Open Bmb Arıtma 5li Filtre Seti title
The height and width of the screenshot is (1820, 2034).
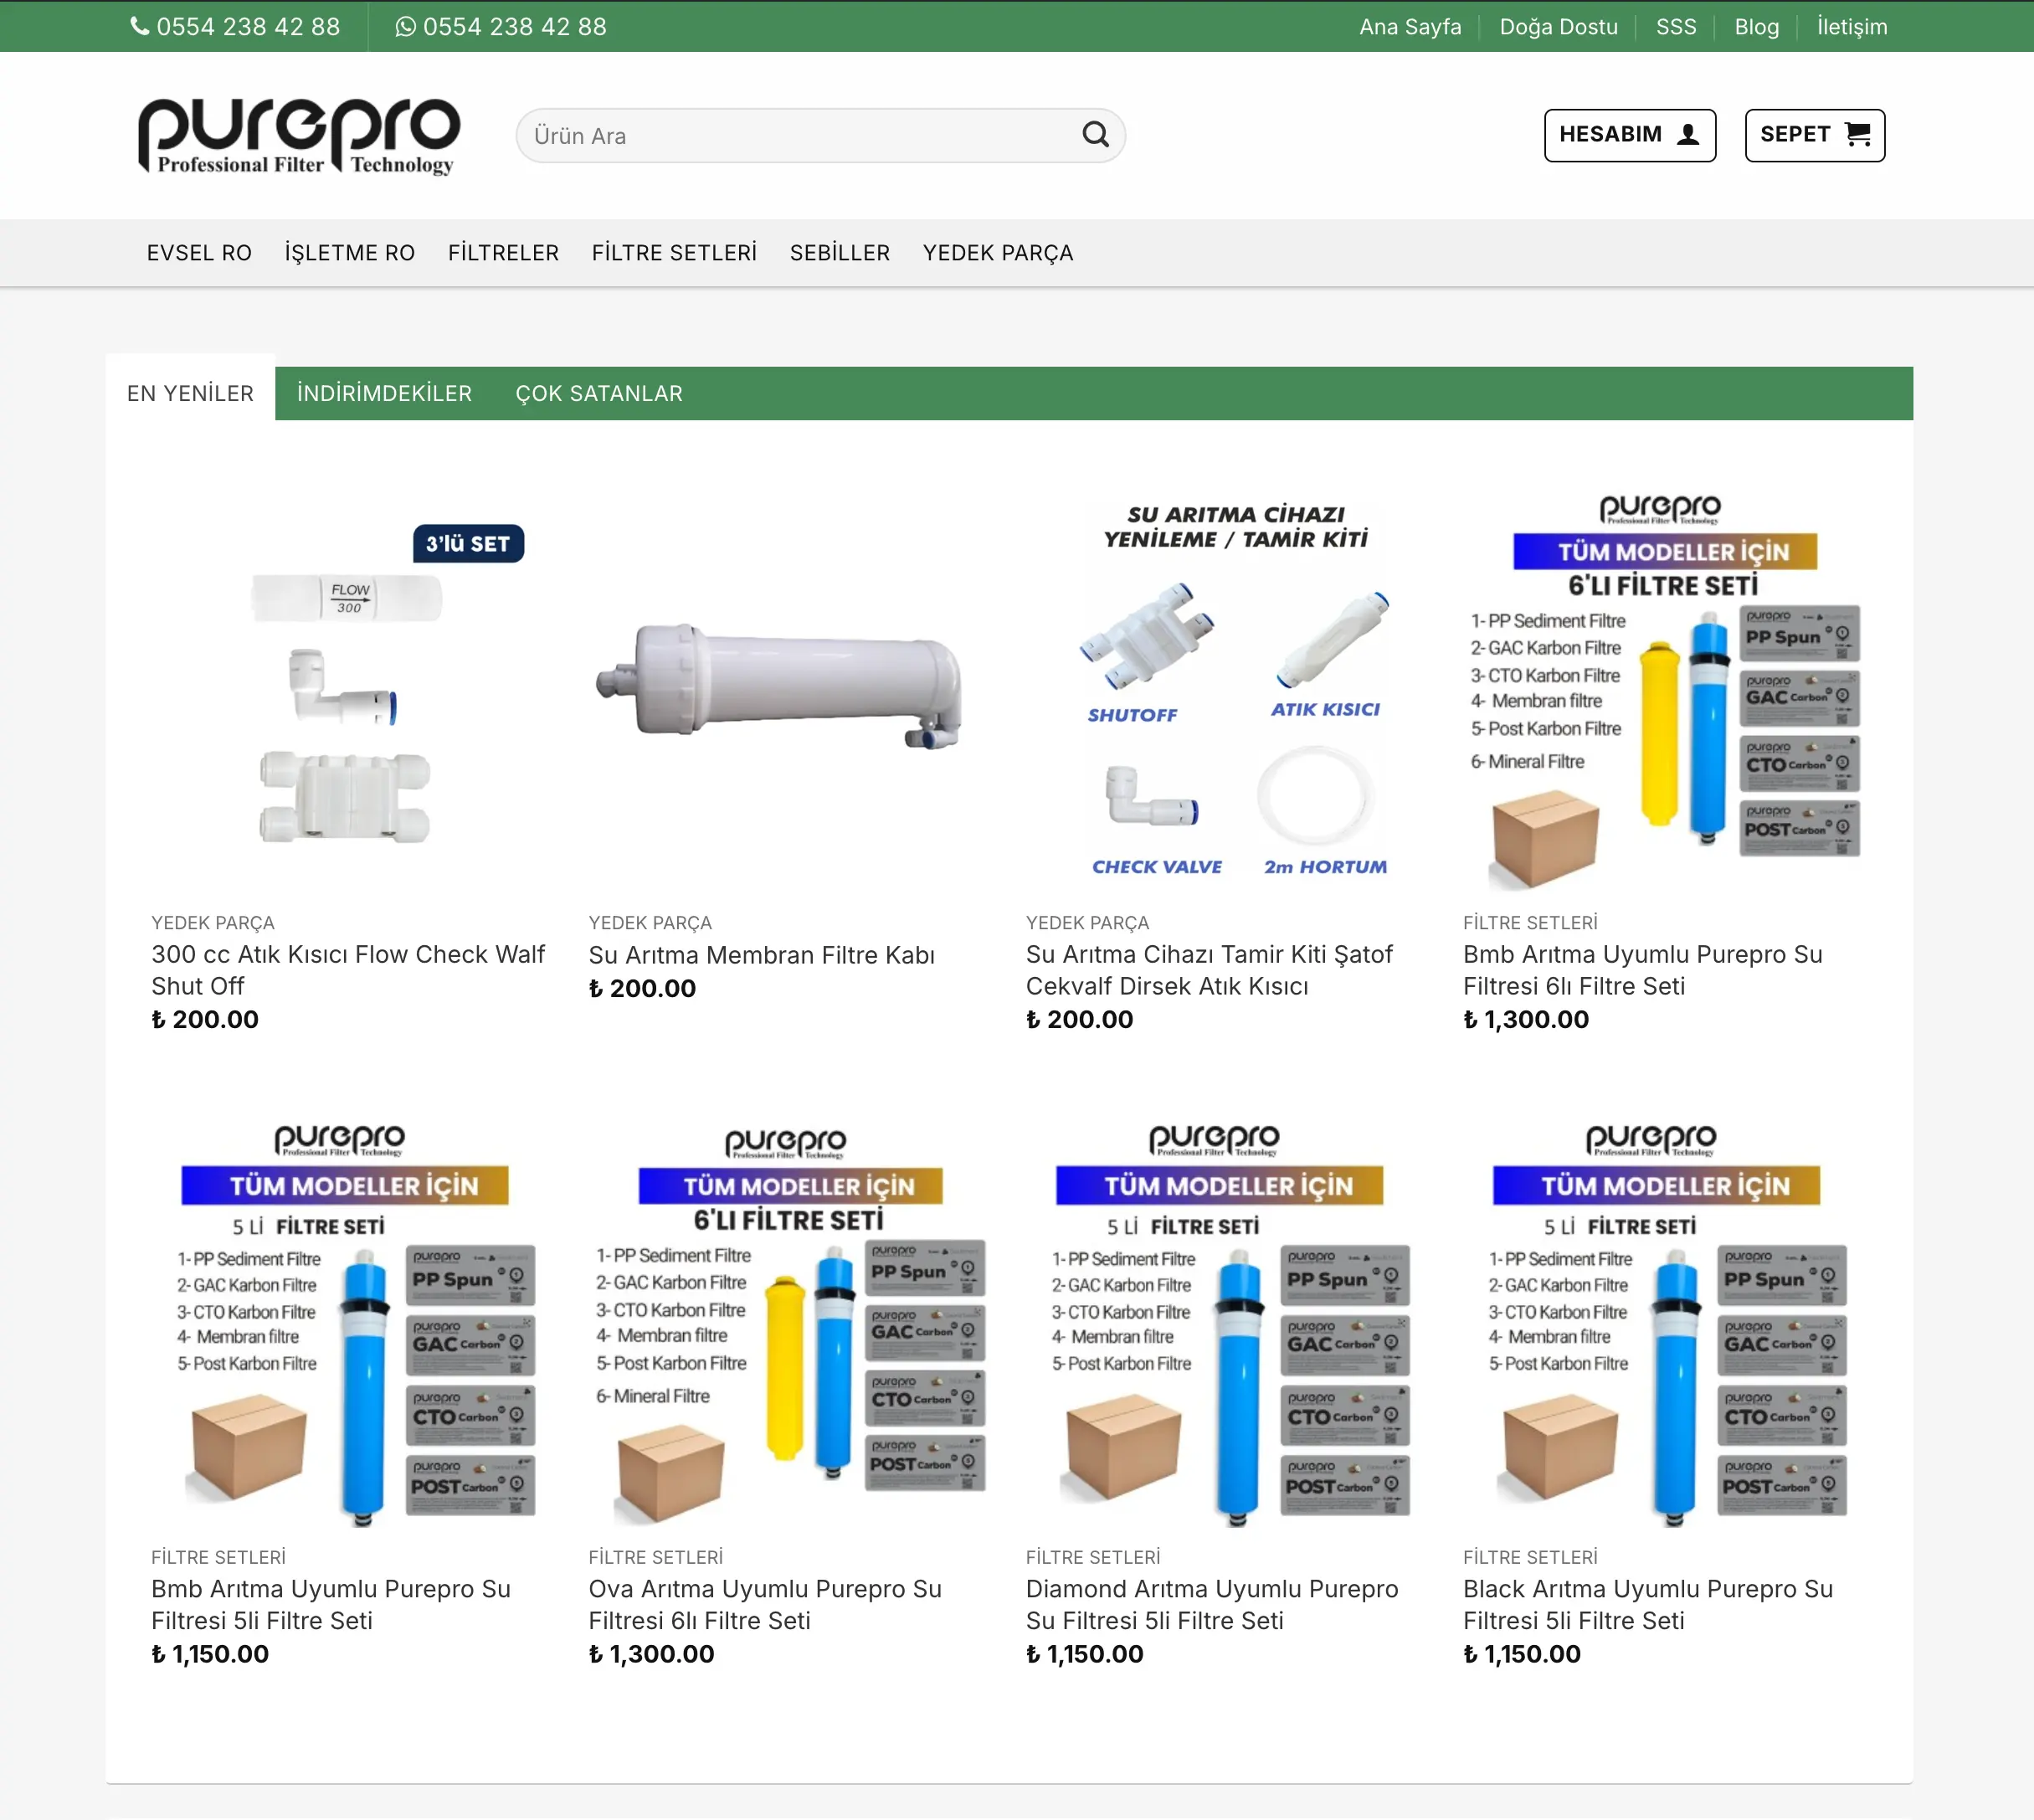331,1605
